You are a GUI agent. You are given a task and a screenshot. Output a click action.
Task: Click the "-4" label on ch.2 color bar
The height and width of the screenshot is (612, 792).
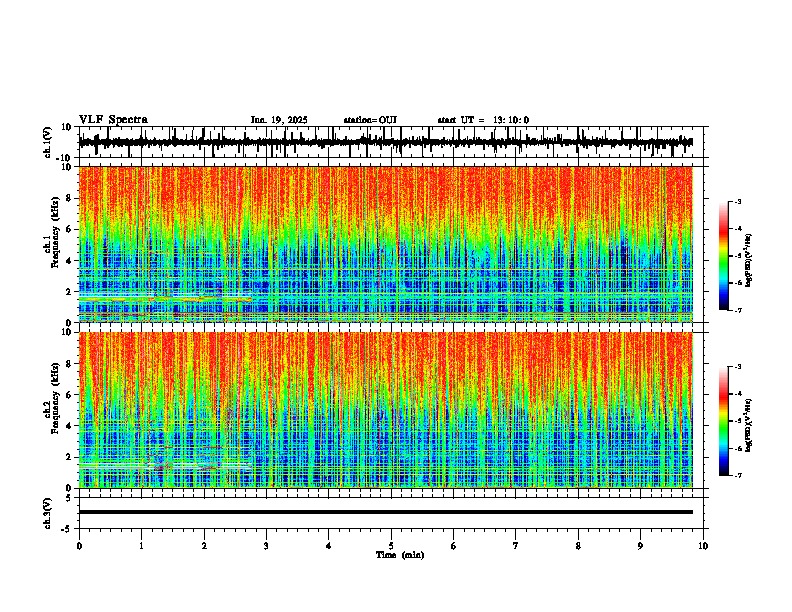pyautogui.click(x=737, y=394)
